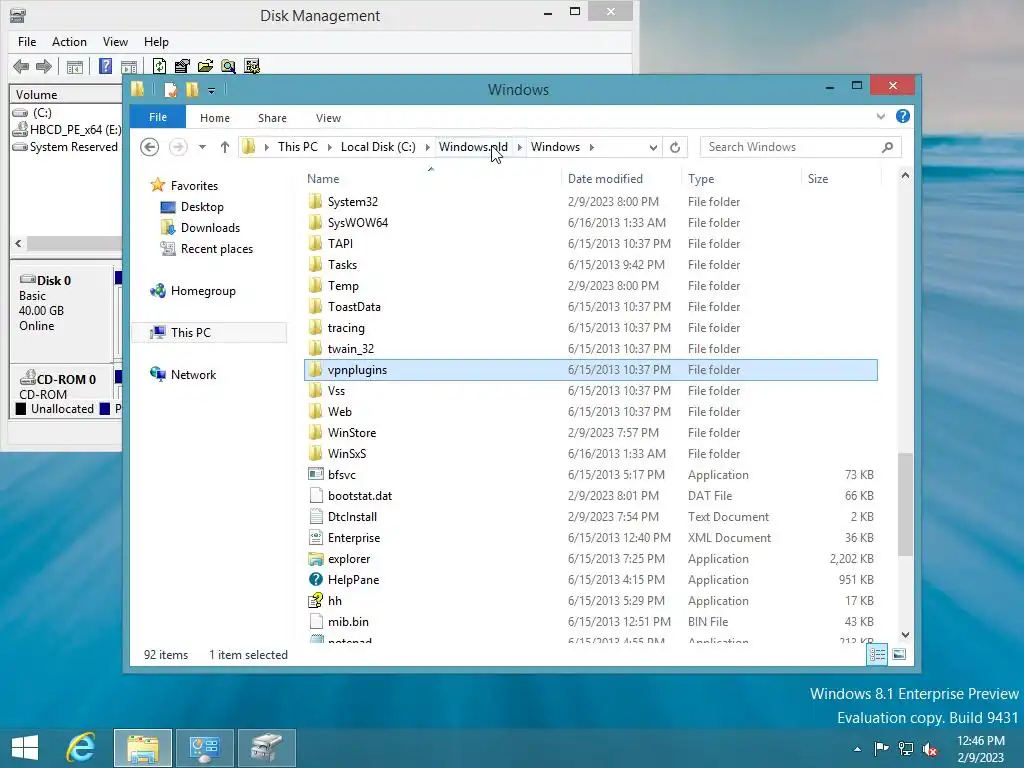Screen dimensions: 1024x768
Task: Click Local Disk (C:) breadcrumb
Action: click(378, 147)
